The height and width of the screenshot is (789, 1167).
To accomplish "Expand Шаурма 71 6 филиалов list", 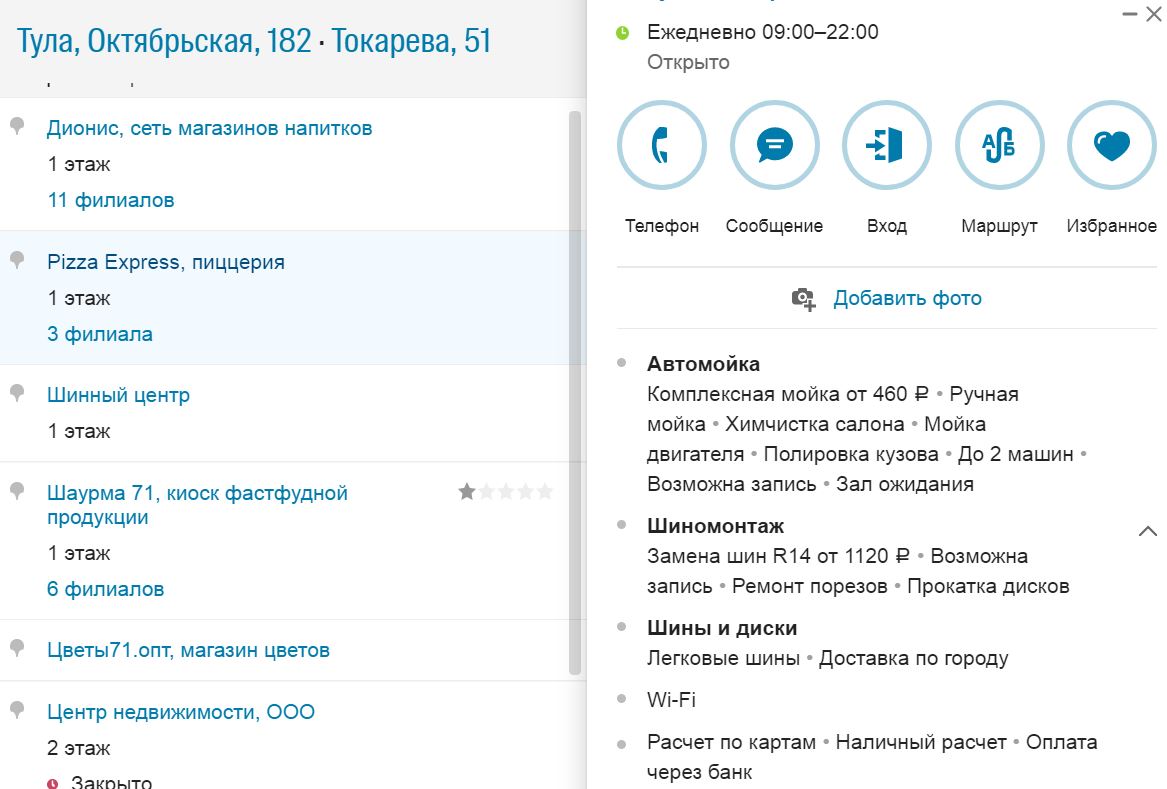I will [105, 589].
